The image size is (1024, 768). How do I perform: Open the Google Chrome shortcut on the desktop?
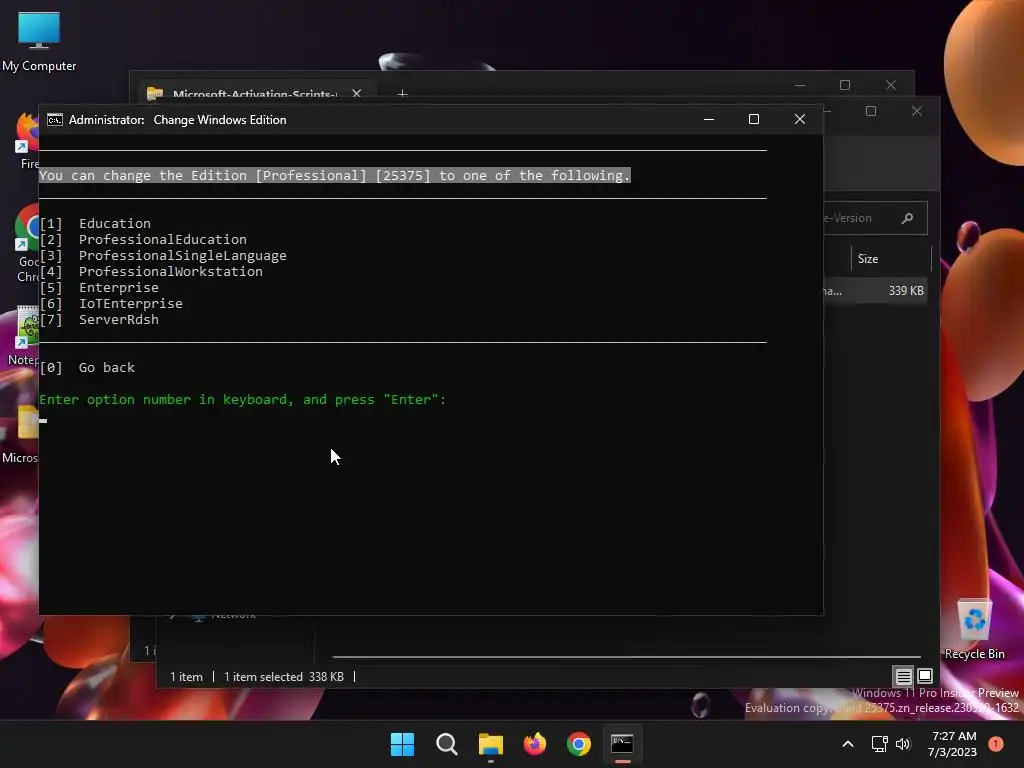(x=27, y=244)
